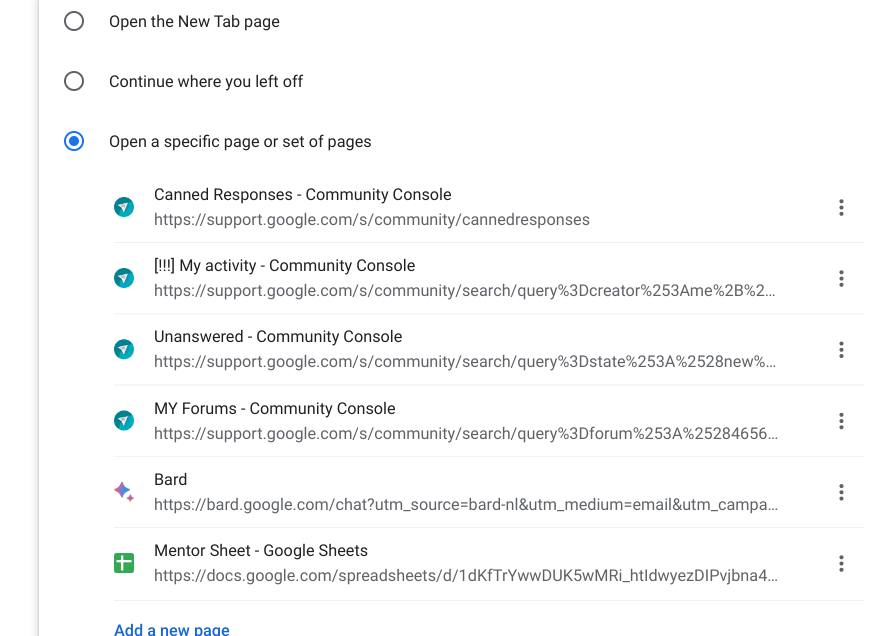This screenshot has height=636, width=889.
Task: Open more actions menu for Unanswered
Action: coord(841,350)
